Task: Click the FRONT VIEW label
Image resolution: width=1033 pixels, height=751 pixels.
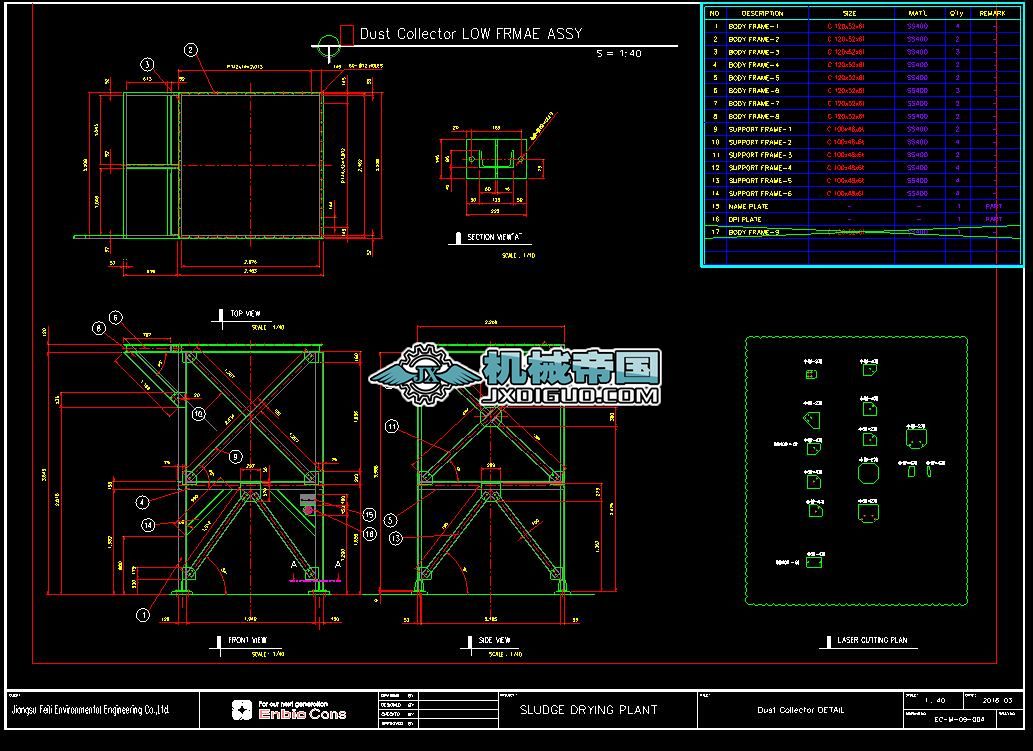Action: pos(248,640)
